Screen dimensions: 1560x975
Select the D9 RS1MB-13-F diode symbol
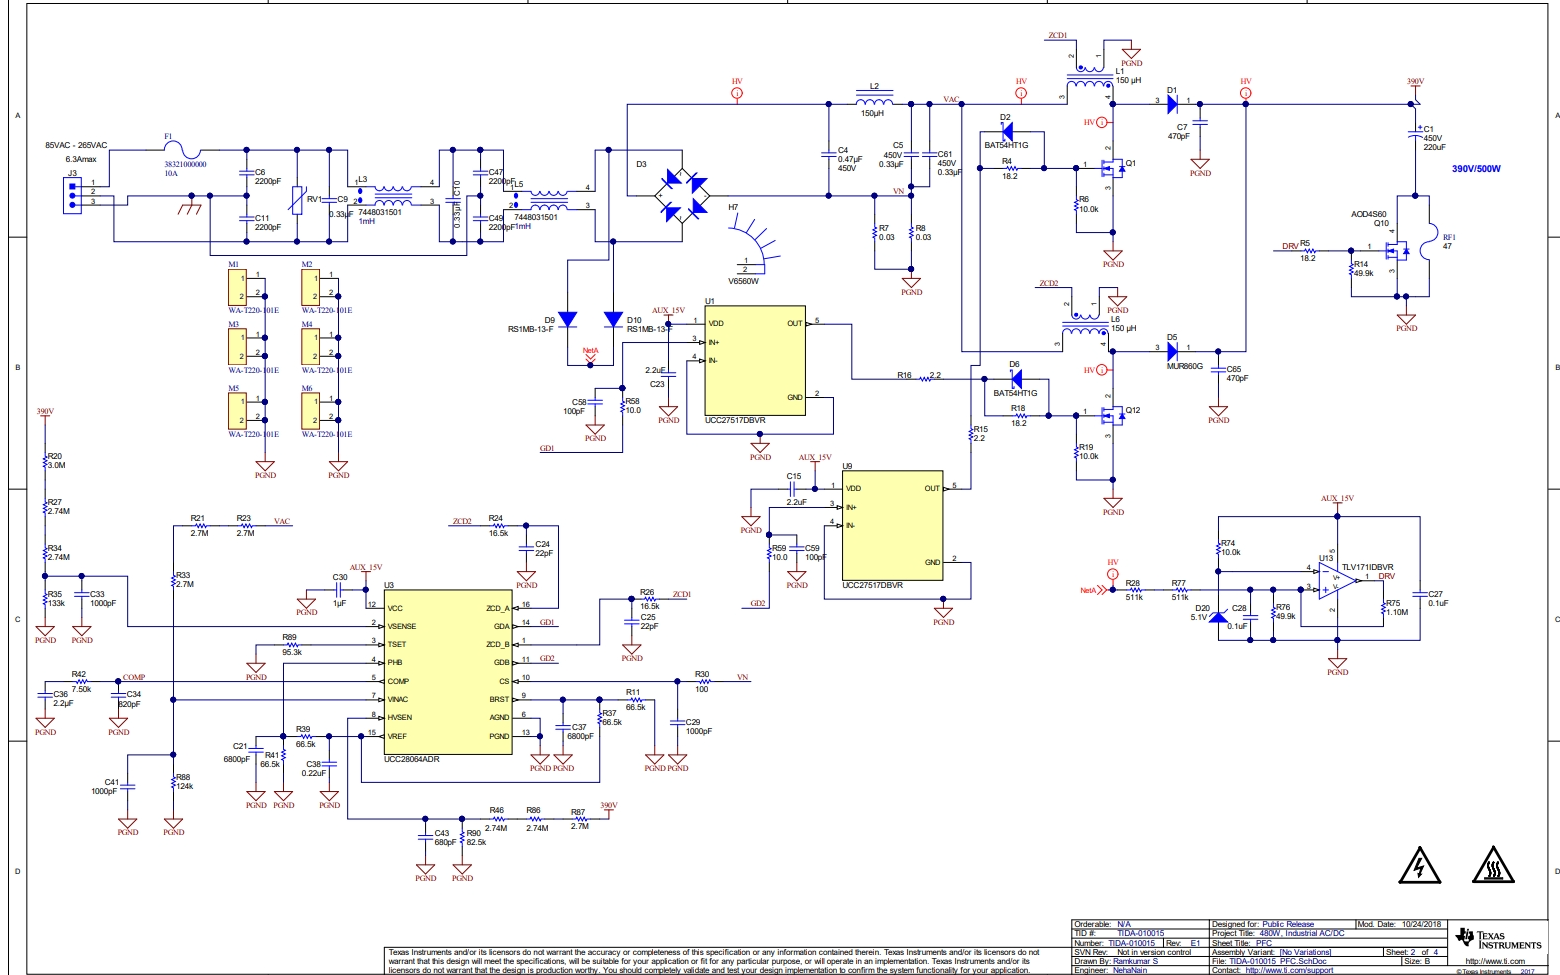(567, 319)
